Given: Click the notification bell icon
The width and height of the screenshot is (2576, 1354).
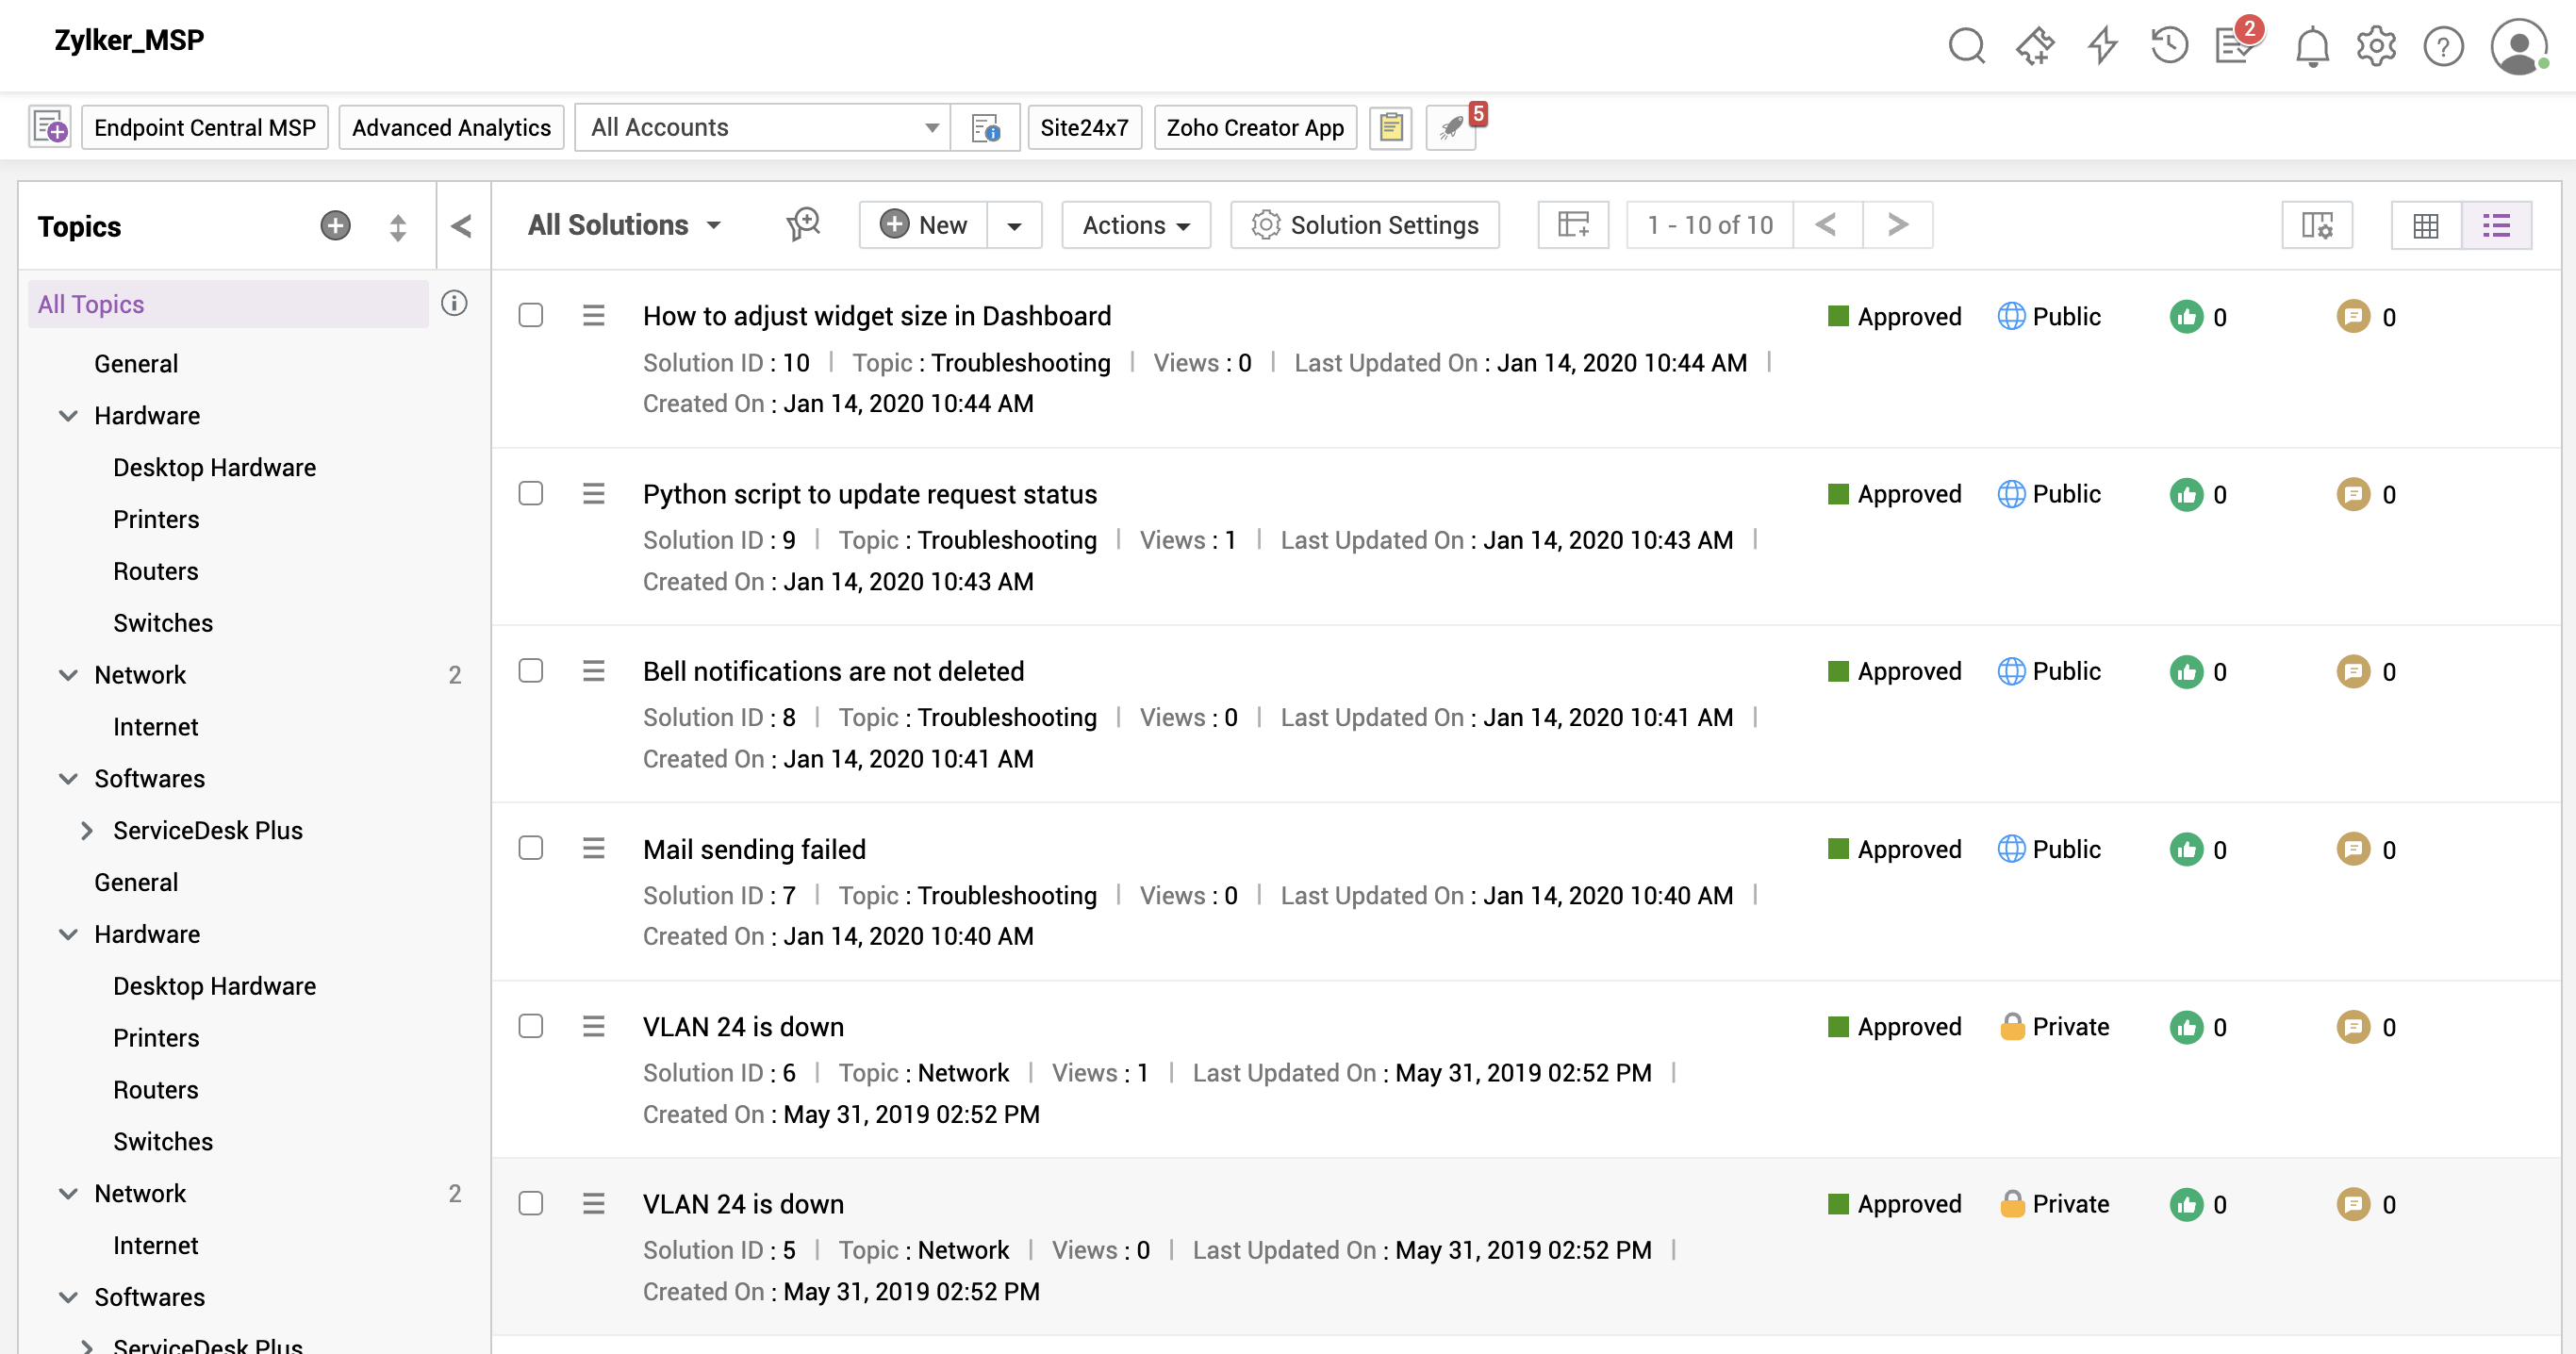Looking at the screenshot, I should (x=2311, y=46).
